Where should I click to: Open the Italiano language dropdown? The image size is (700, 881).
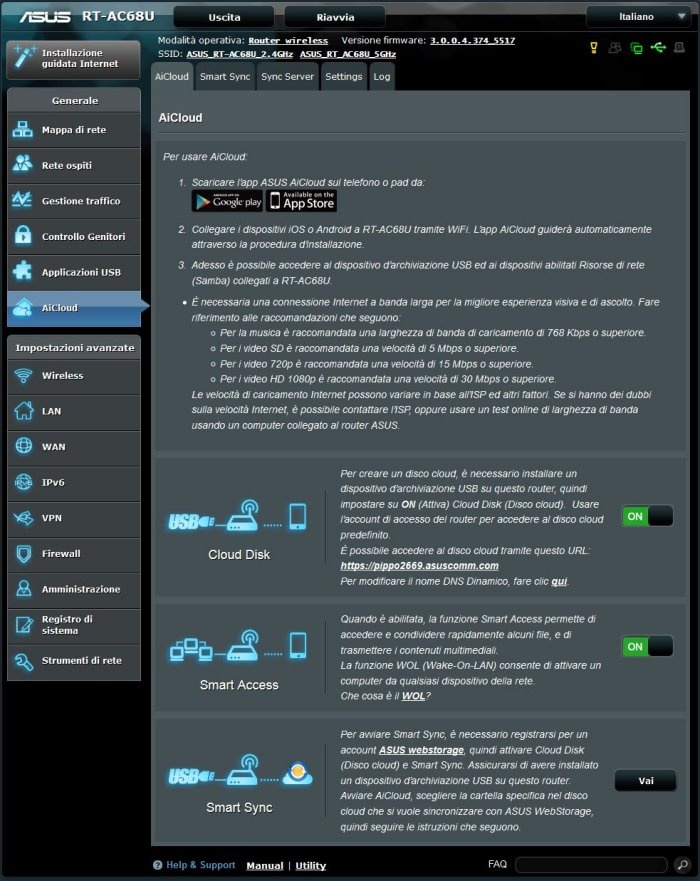[x=637, y=17]
